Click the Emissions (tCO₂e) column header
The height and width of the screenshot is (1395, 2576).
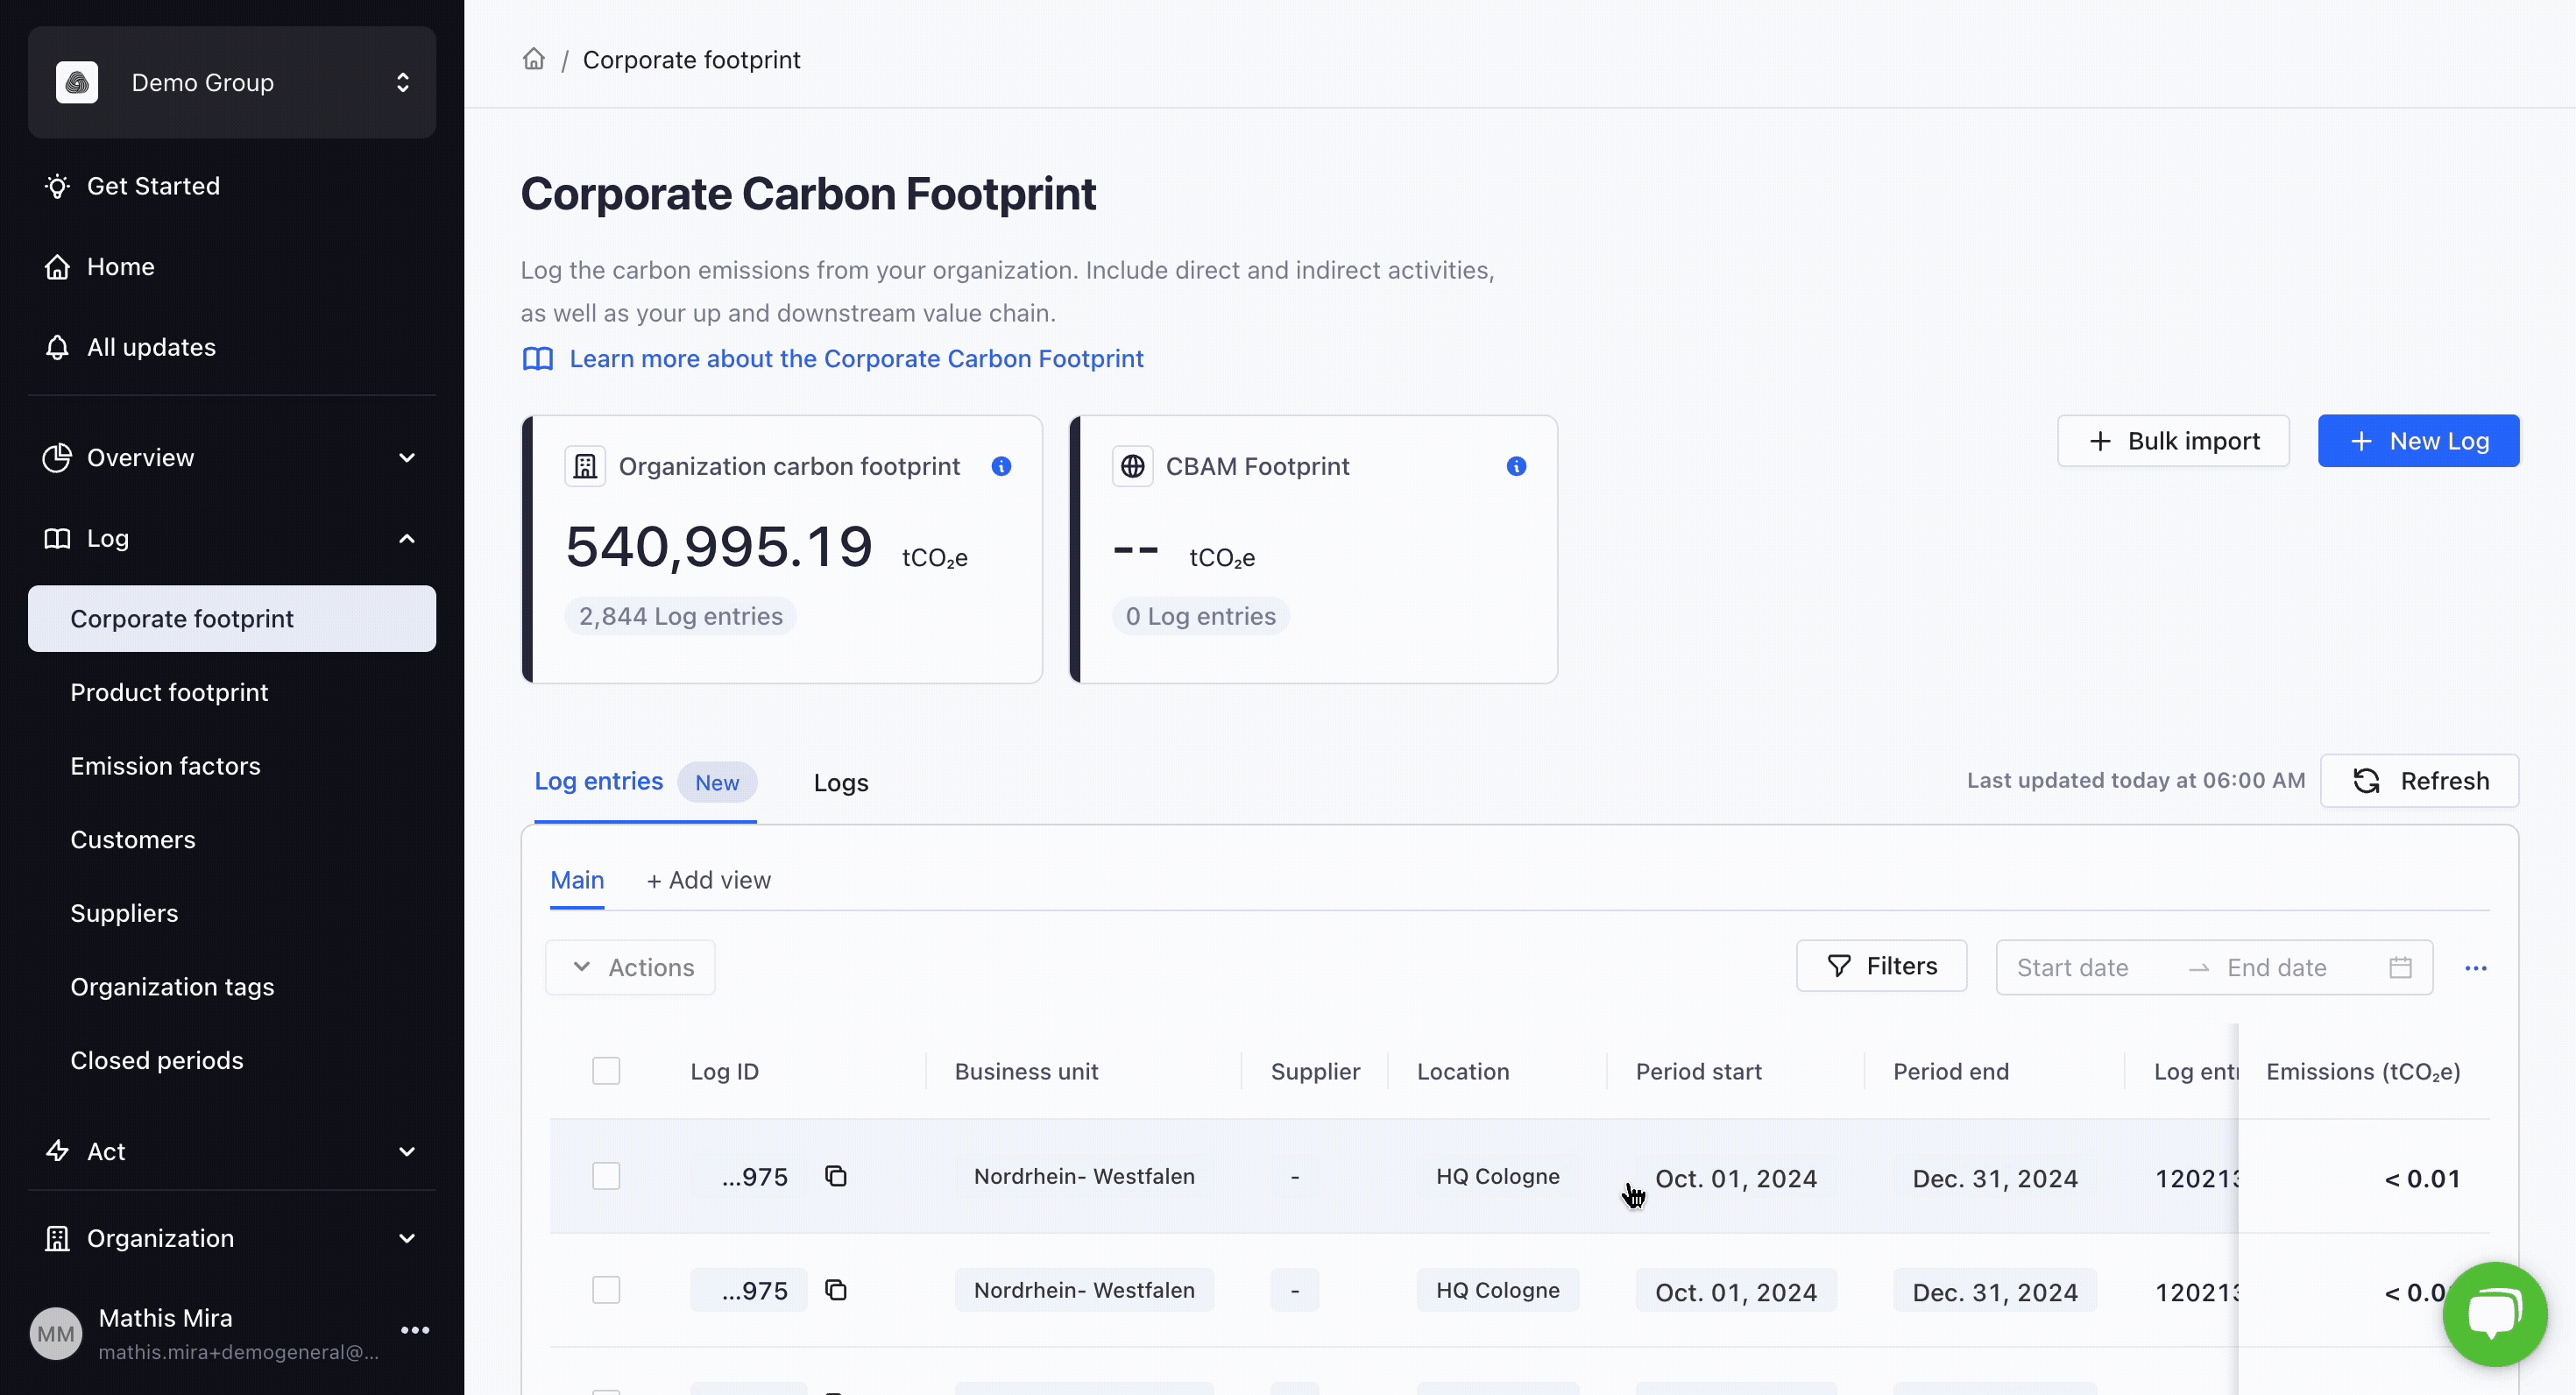(2363, 1071)
